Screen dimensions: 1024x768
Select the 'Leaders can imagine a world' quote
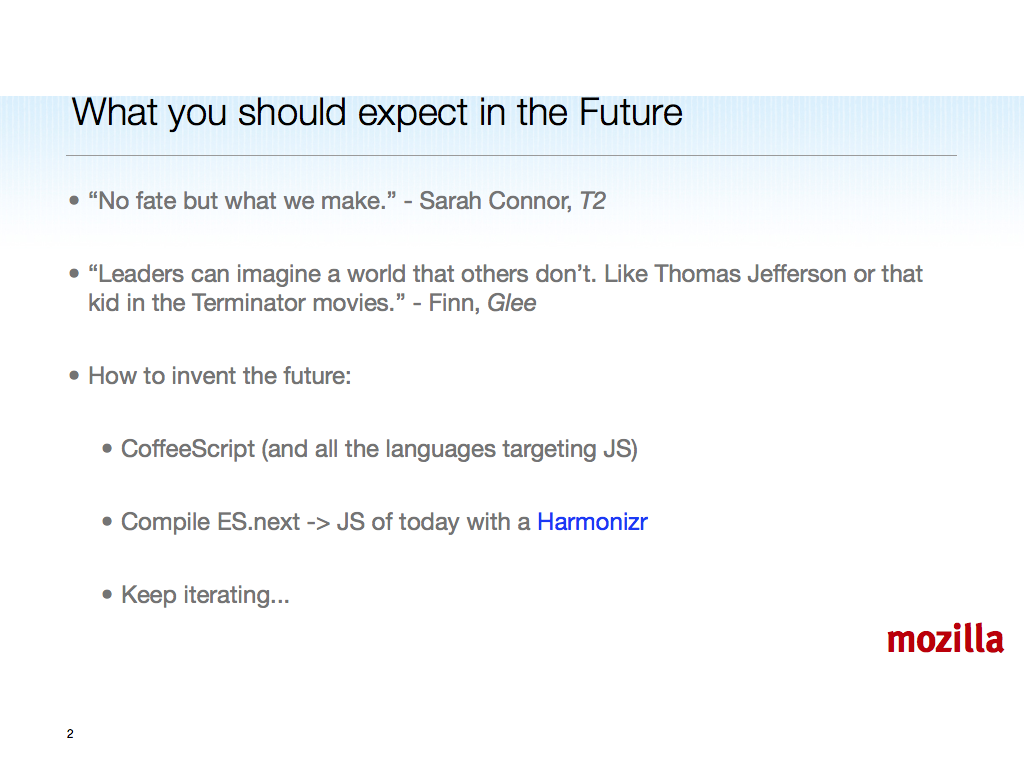[505, 288]
